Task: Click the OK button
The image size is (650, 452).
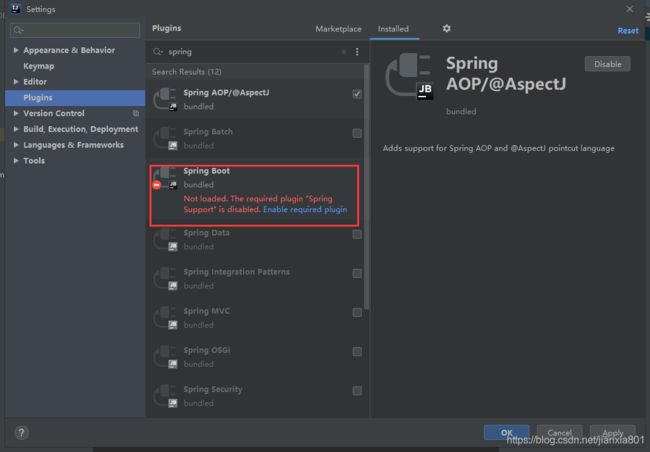Action: click(x=506, y=433)
